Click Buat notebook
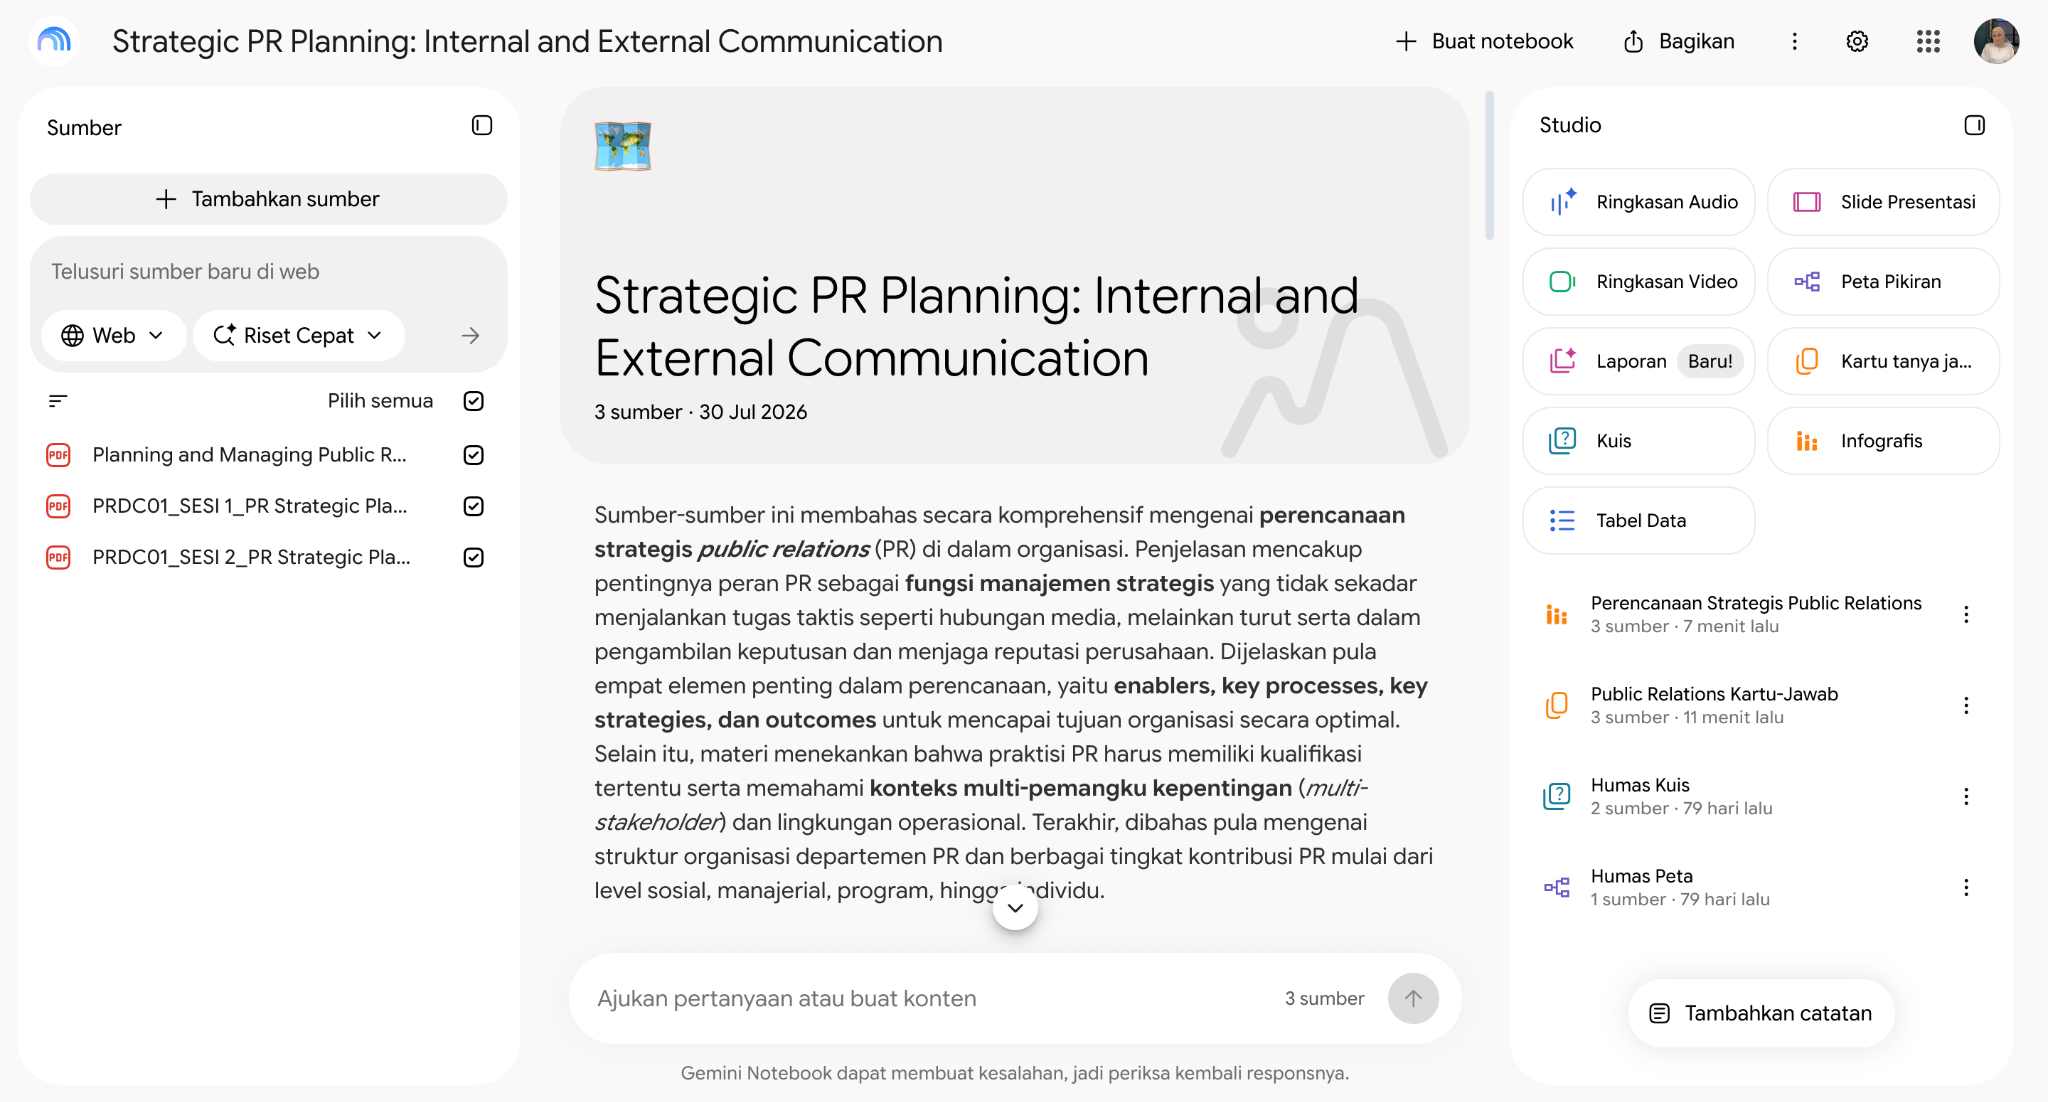This screenshot has width=2048, height=1102. (x=1484, y=41)
